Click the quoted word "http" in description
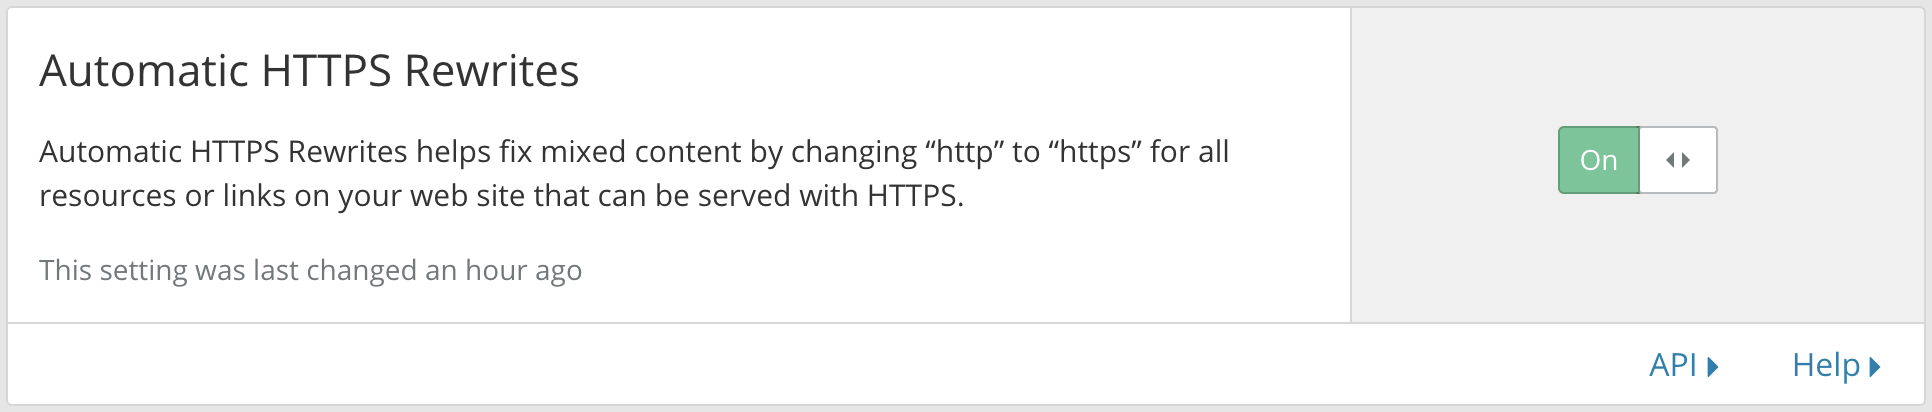The height and width of the screenshot is (412, 1932). [964, 152]
